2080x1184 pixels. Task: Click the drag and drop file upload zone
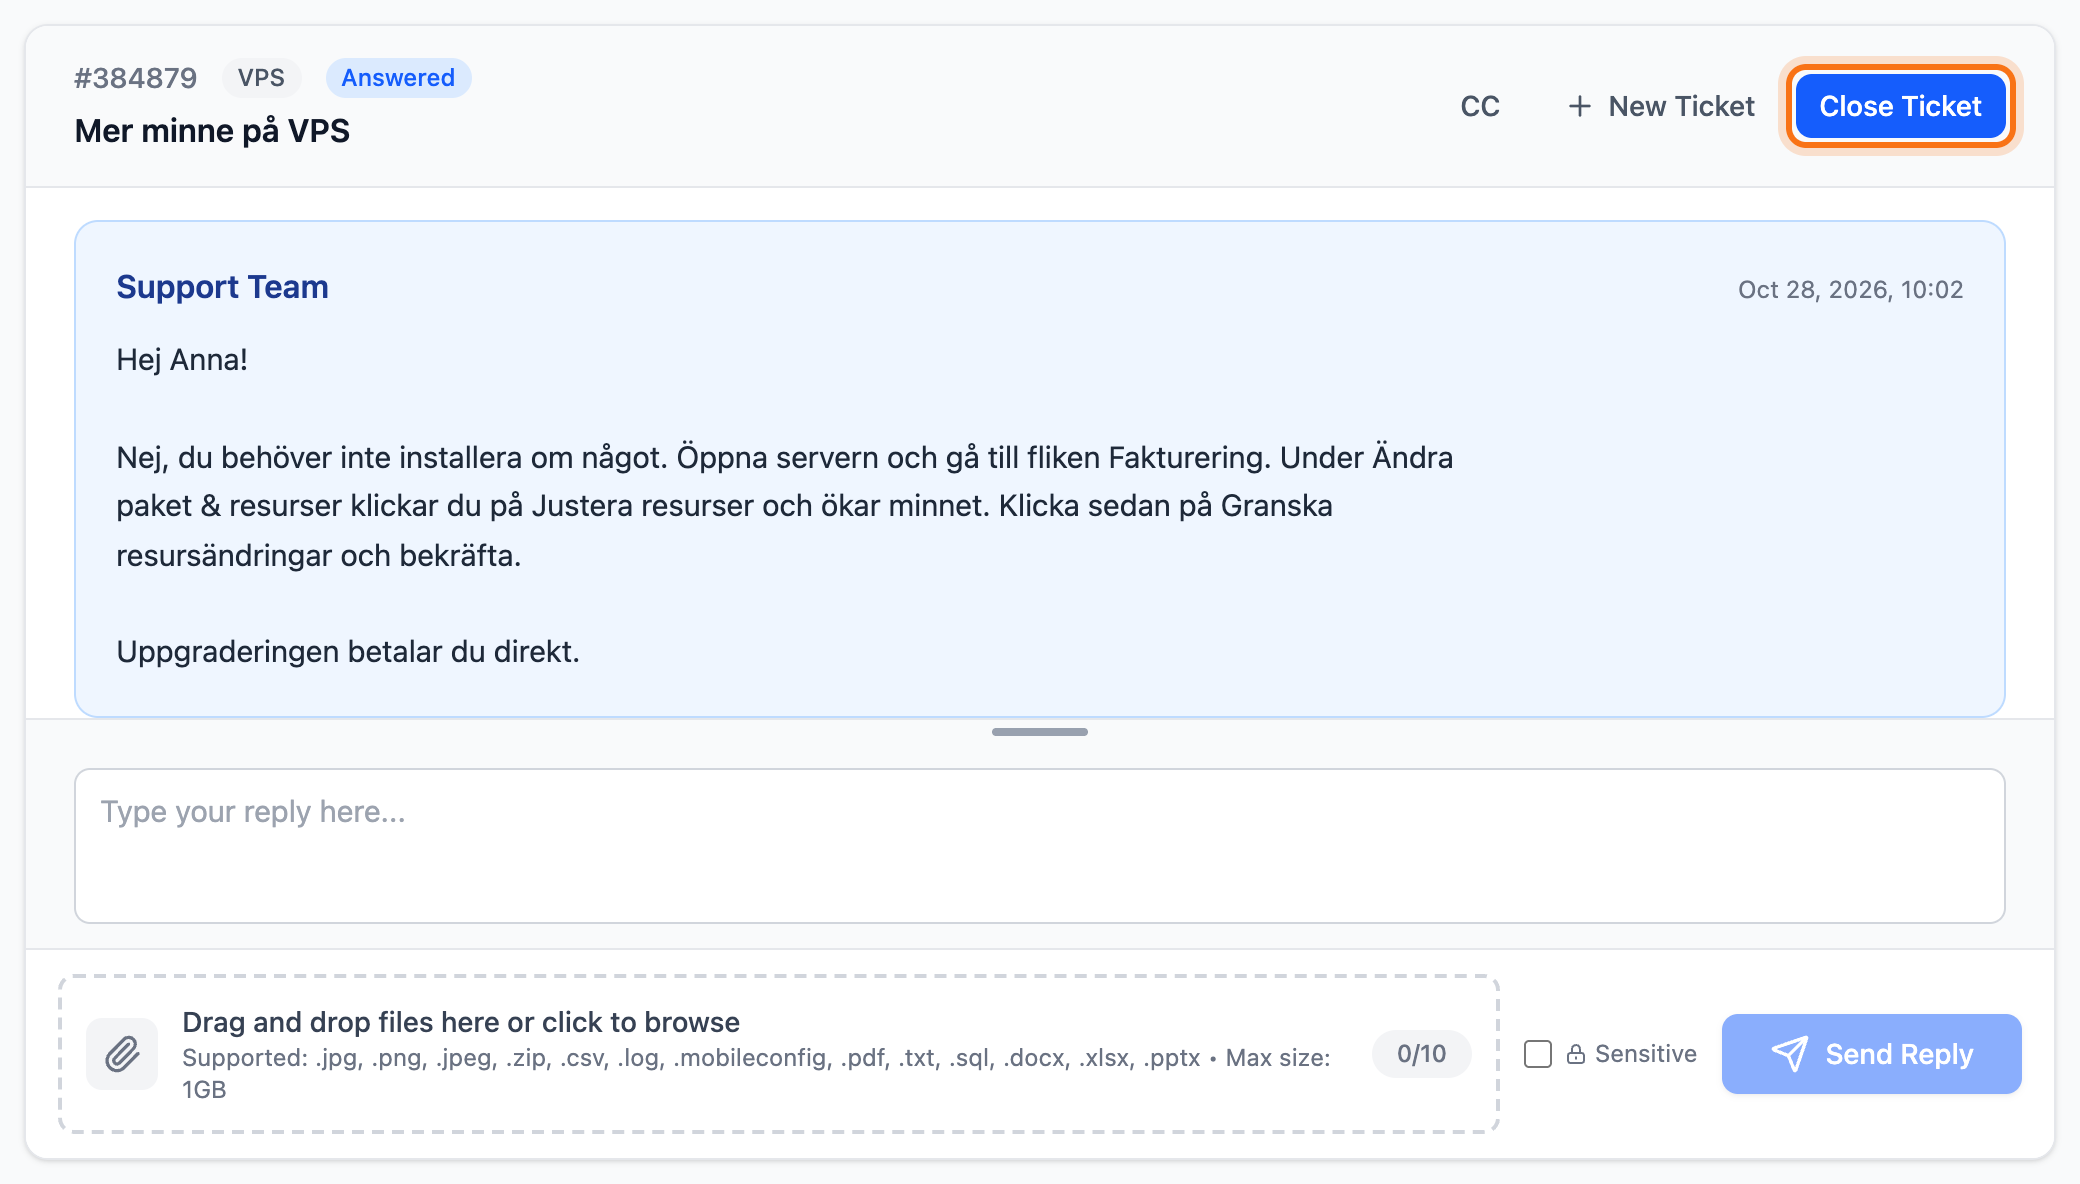[x=779, y=1054]
